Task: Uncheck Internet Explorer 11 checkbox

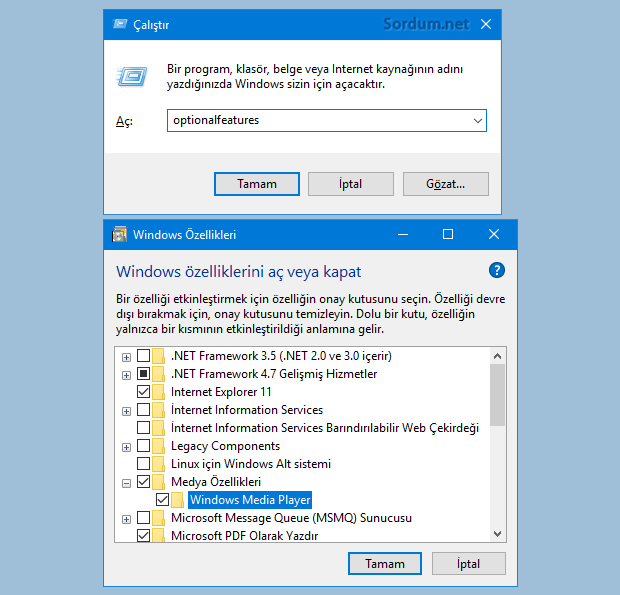Action: (143, 392)
